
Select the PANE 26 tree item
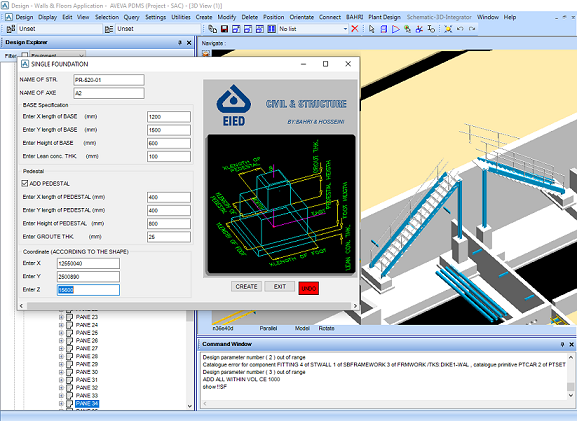(87, 341)
